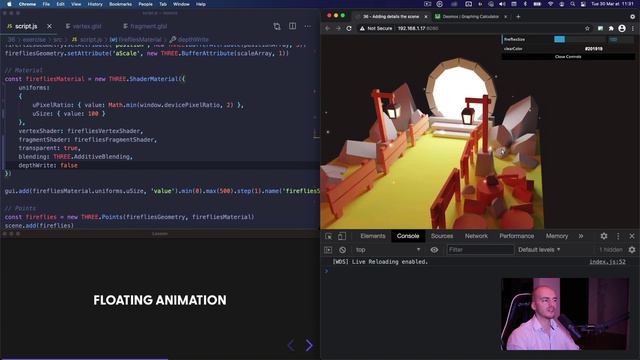Open the DevTools Console tab
The height and width of the screenshot is (360, 640).
tap(408, 236)
